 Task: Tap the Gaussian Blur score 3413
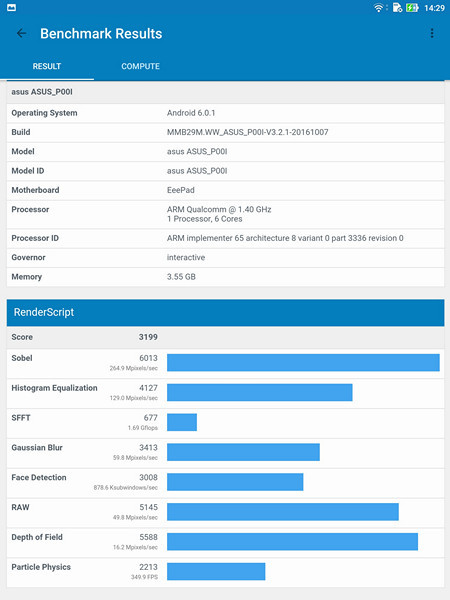pyautogui.click(x=148, y=448)
